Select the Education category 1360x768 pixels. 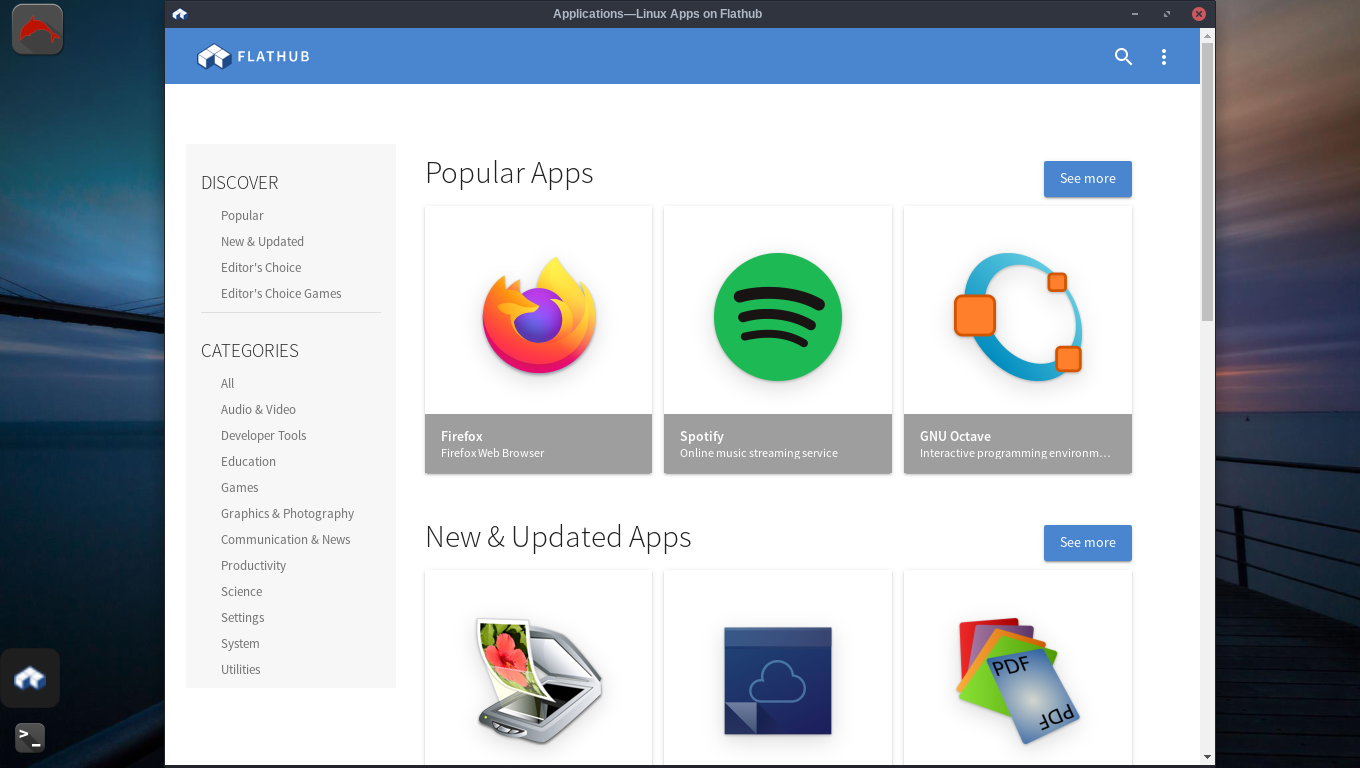tap(248, 462)
